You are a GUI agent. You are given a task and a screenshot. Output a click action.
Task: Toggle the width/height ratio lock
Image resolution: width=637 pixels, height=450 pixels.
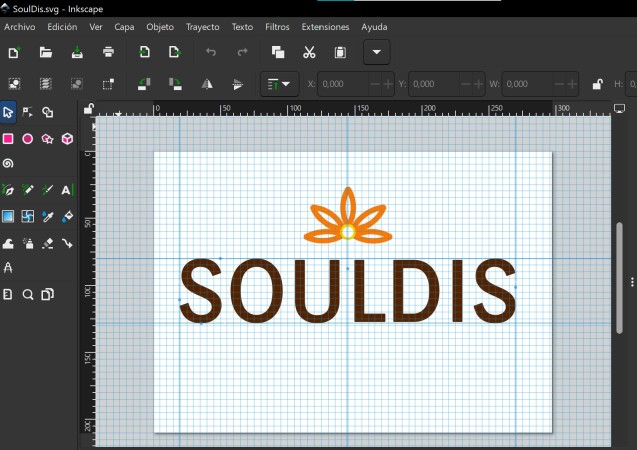click(597, 84)
